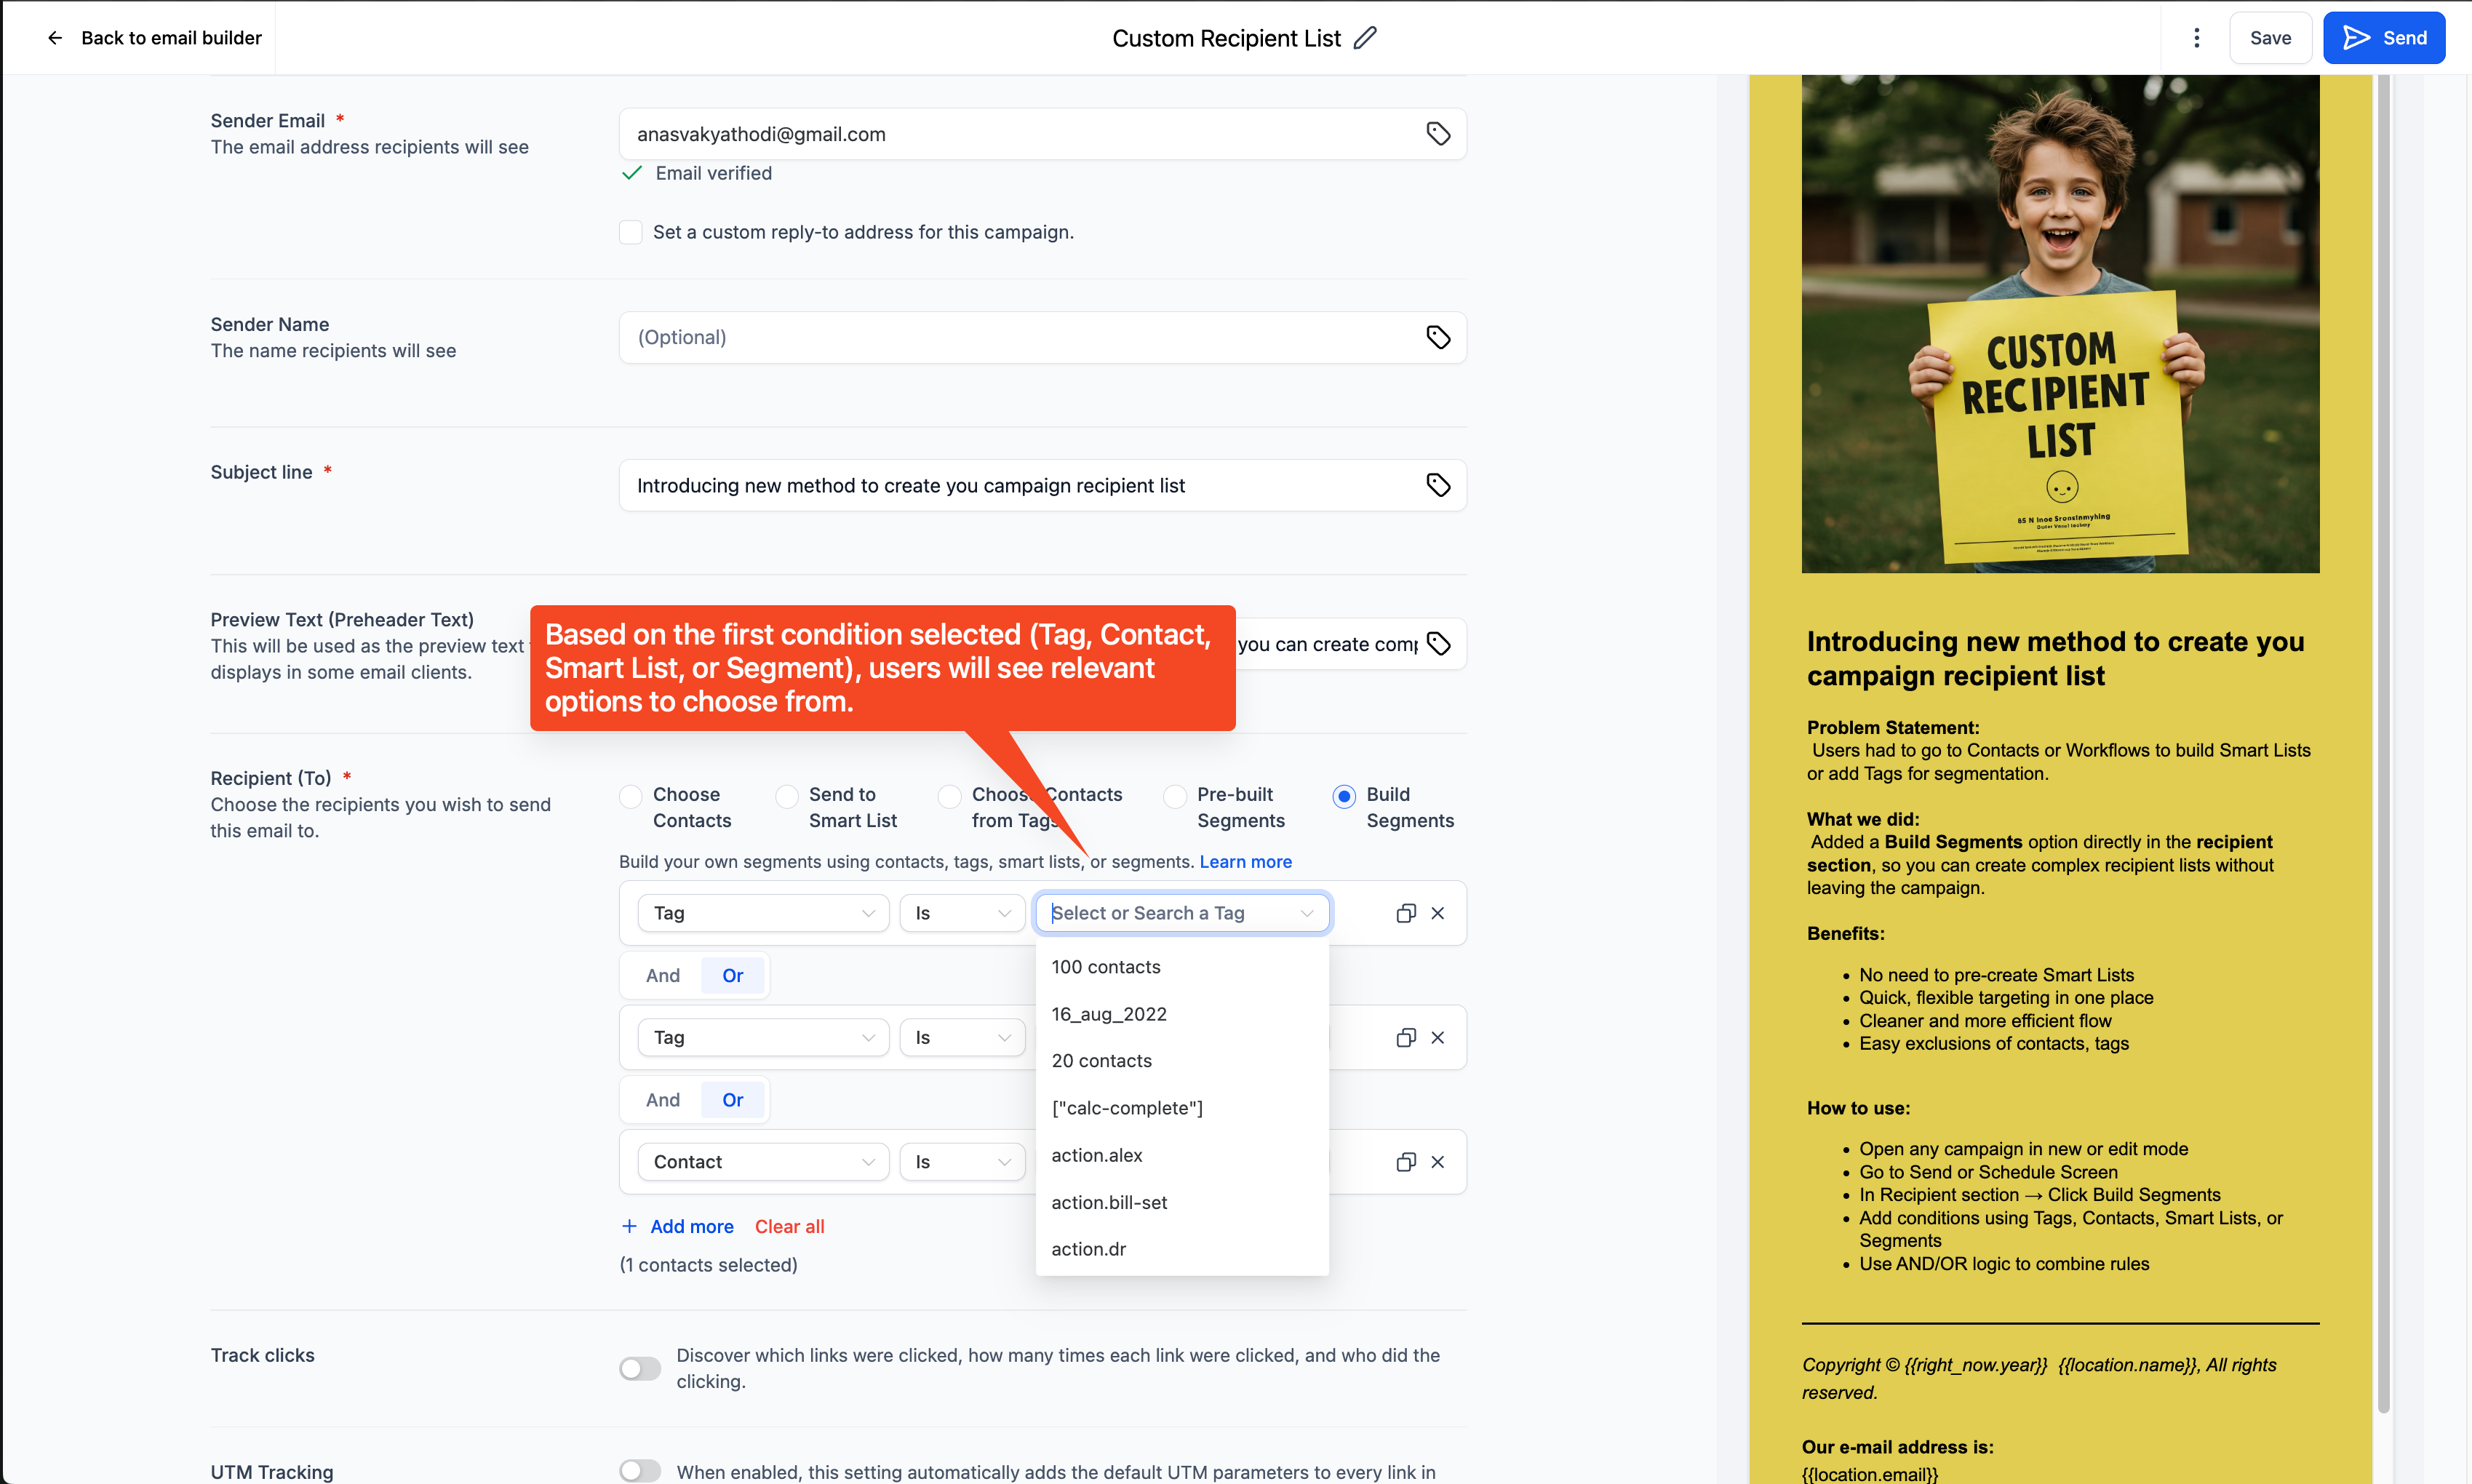The image size is (2472, 1484).
Task: Duplicate the first Tag condition row
Action: click(x=1405, y=913)
